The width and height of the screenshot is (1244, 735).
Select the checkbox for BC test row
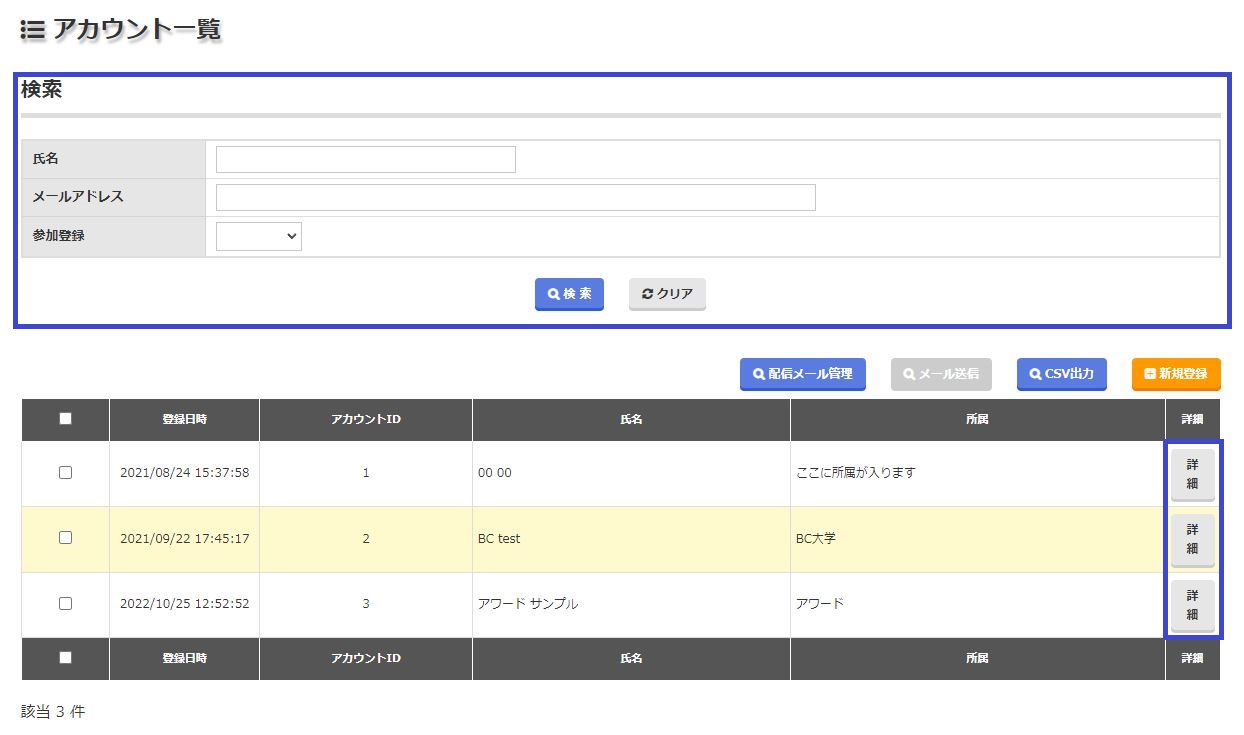66,538
